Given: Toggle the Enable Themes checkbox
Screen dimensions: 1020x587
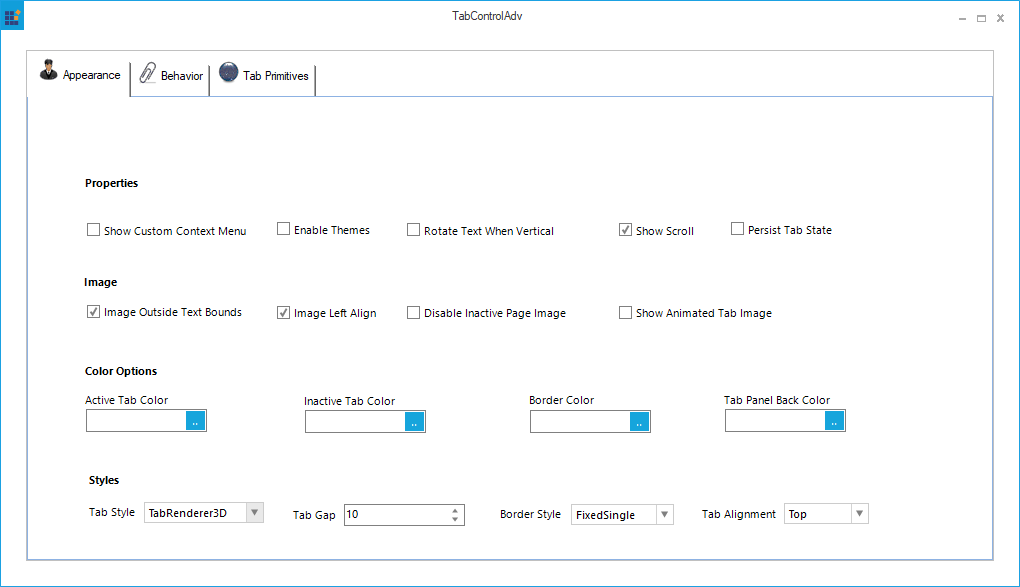Looking at the screenshot, I should coord(284,229).
